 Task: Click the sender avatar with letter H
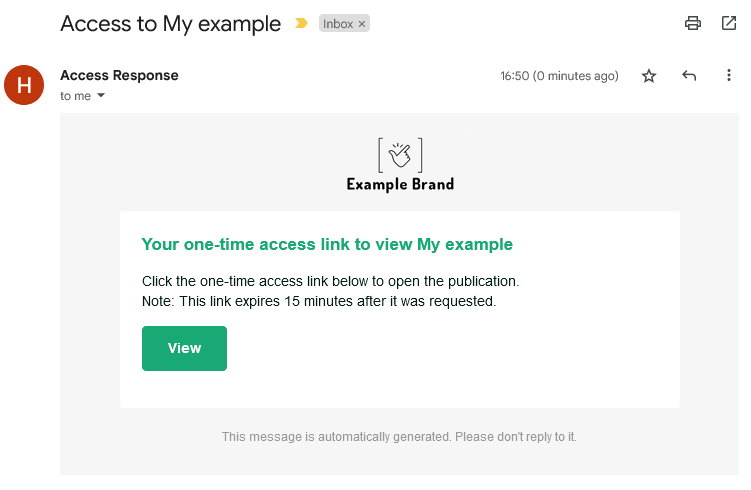pyautogui.click(x=25, y=85)
